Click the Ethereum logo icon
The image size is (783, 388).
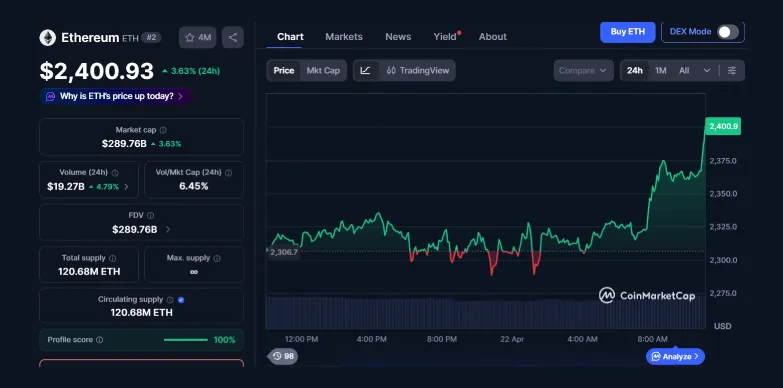coord(47,38)
